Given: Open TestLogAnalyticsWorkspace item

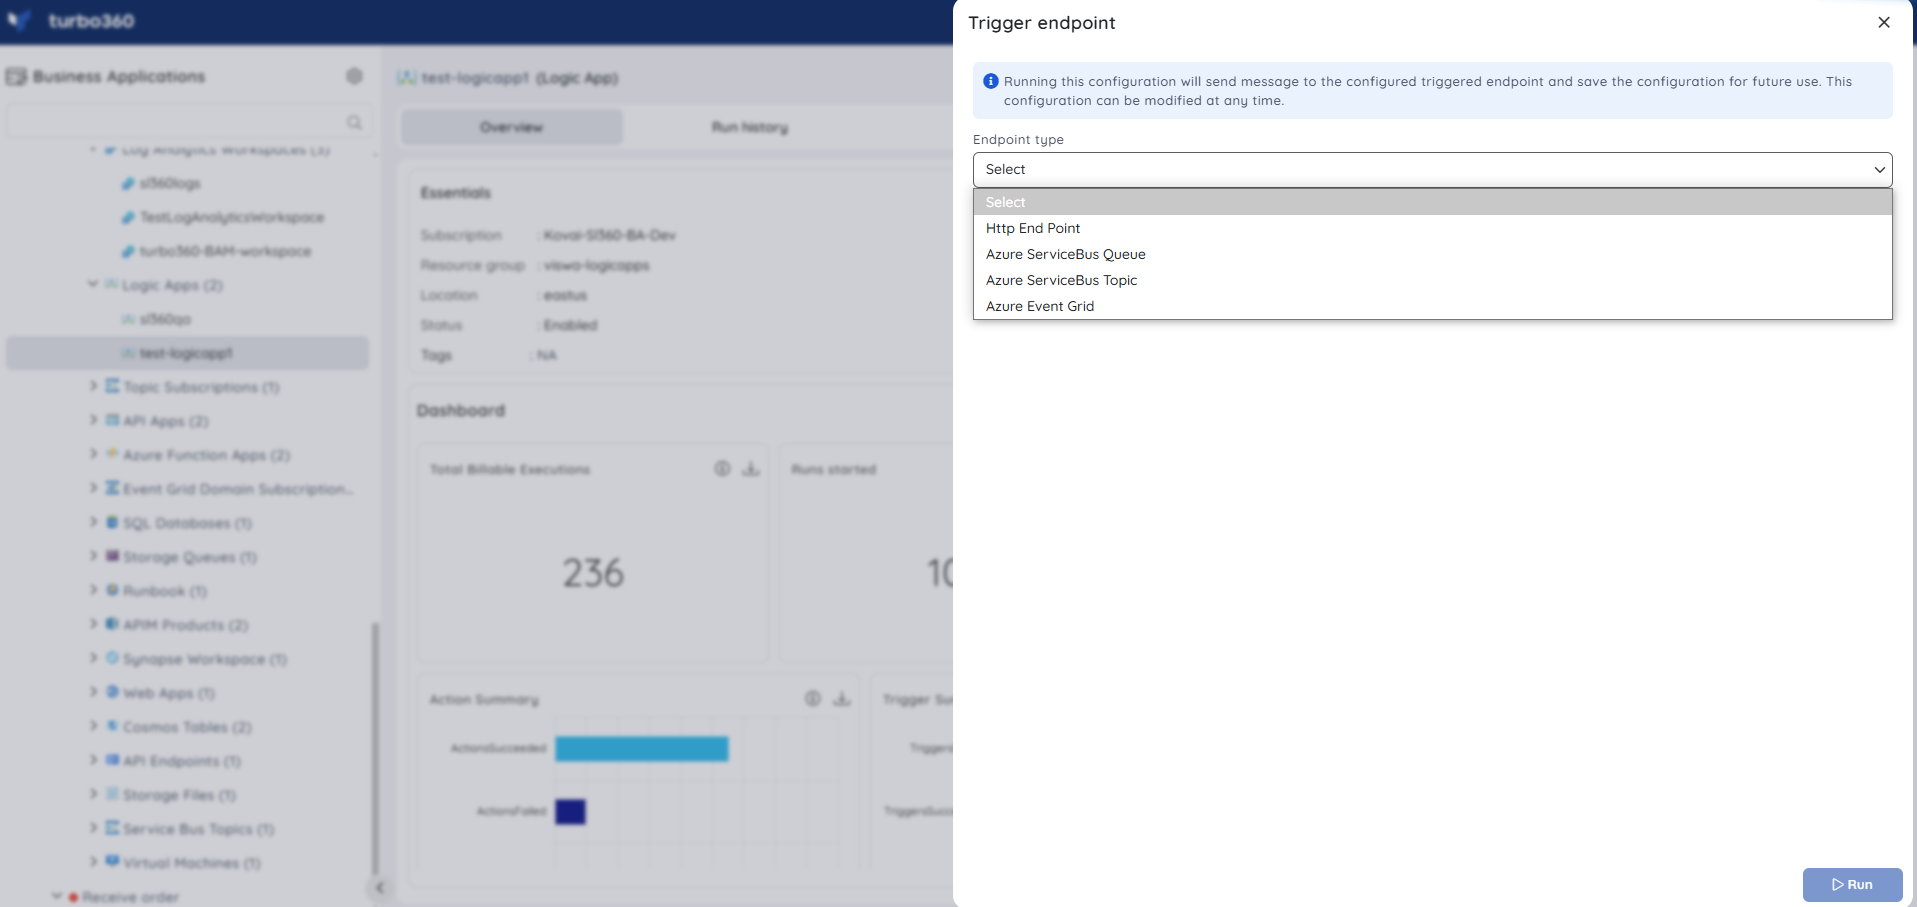Looking at the screenshot, I should click(x=231, y=217).
